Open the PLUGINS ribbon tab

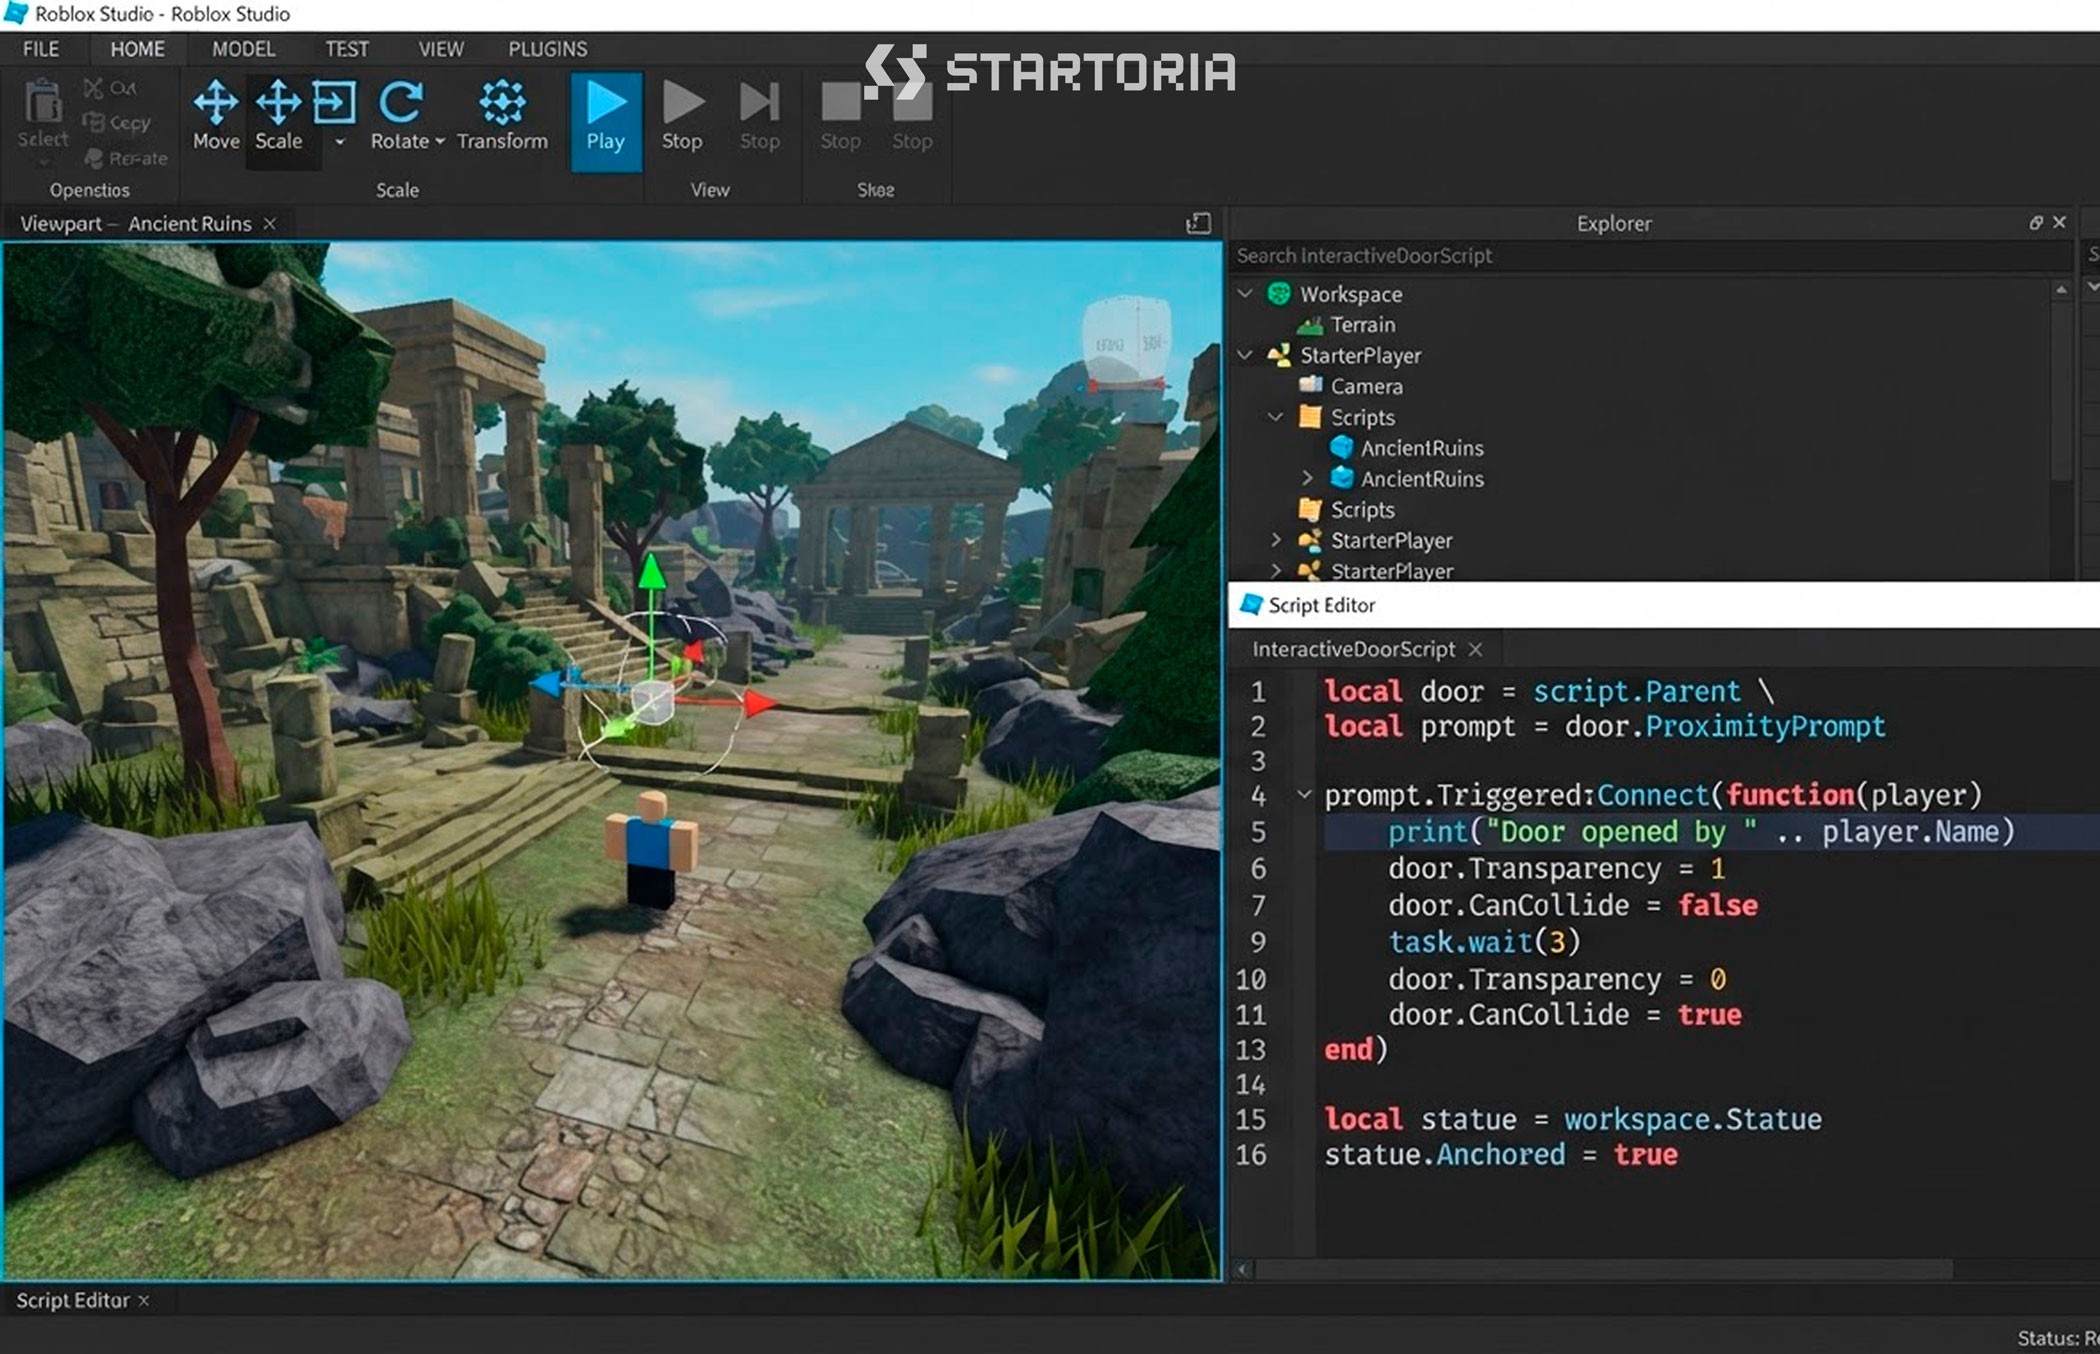point(548,49)
